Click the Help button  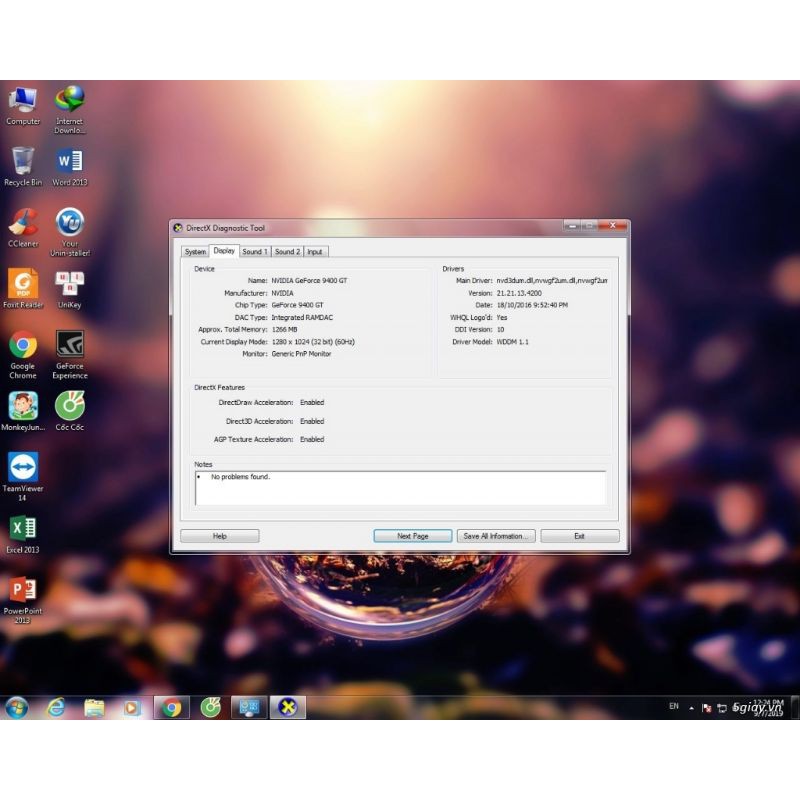coord(220,536)
